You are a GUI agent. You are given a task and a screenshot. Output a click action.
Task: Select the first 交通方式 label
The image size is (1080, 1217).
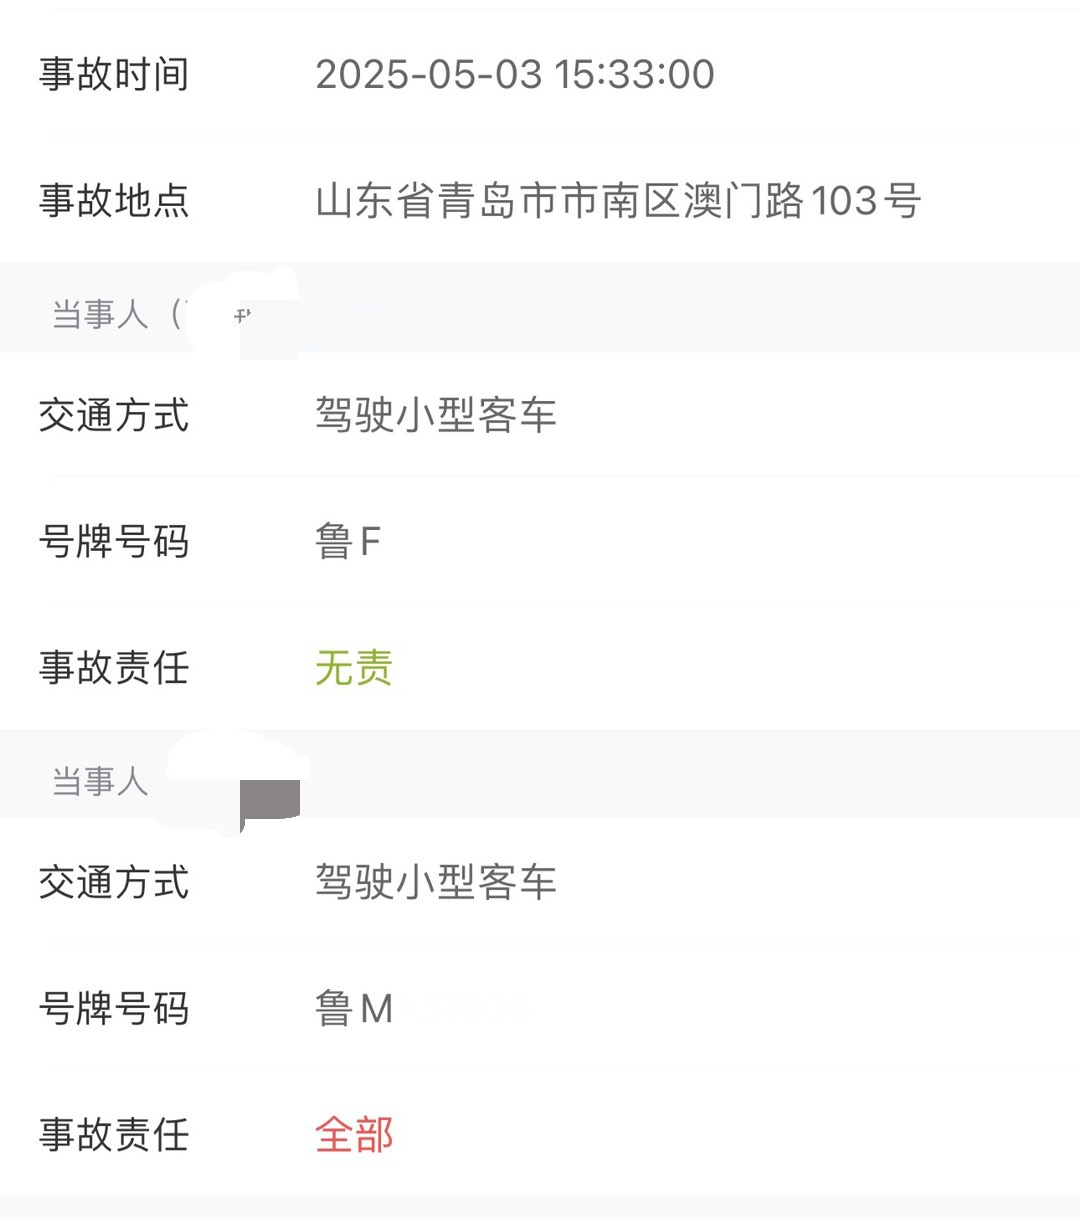114,415
